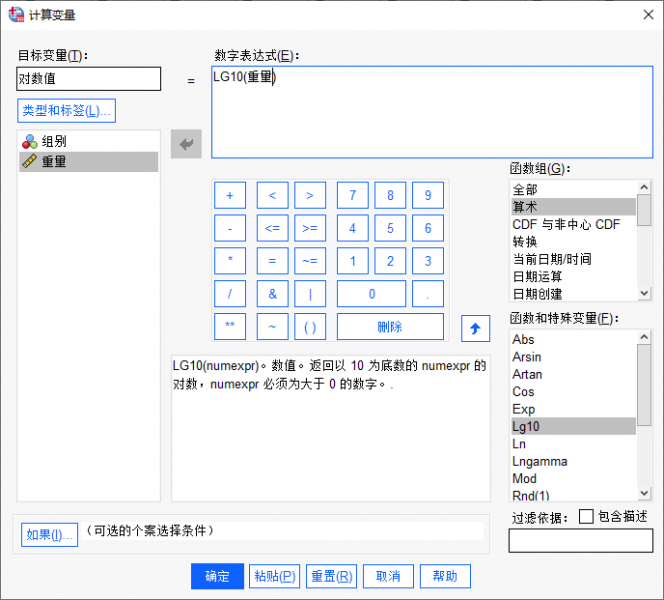This screenshot has width=664, height=600.
Task: Click keypad number 7
Action: (353, 195)
